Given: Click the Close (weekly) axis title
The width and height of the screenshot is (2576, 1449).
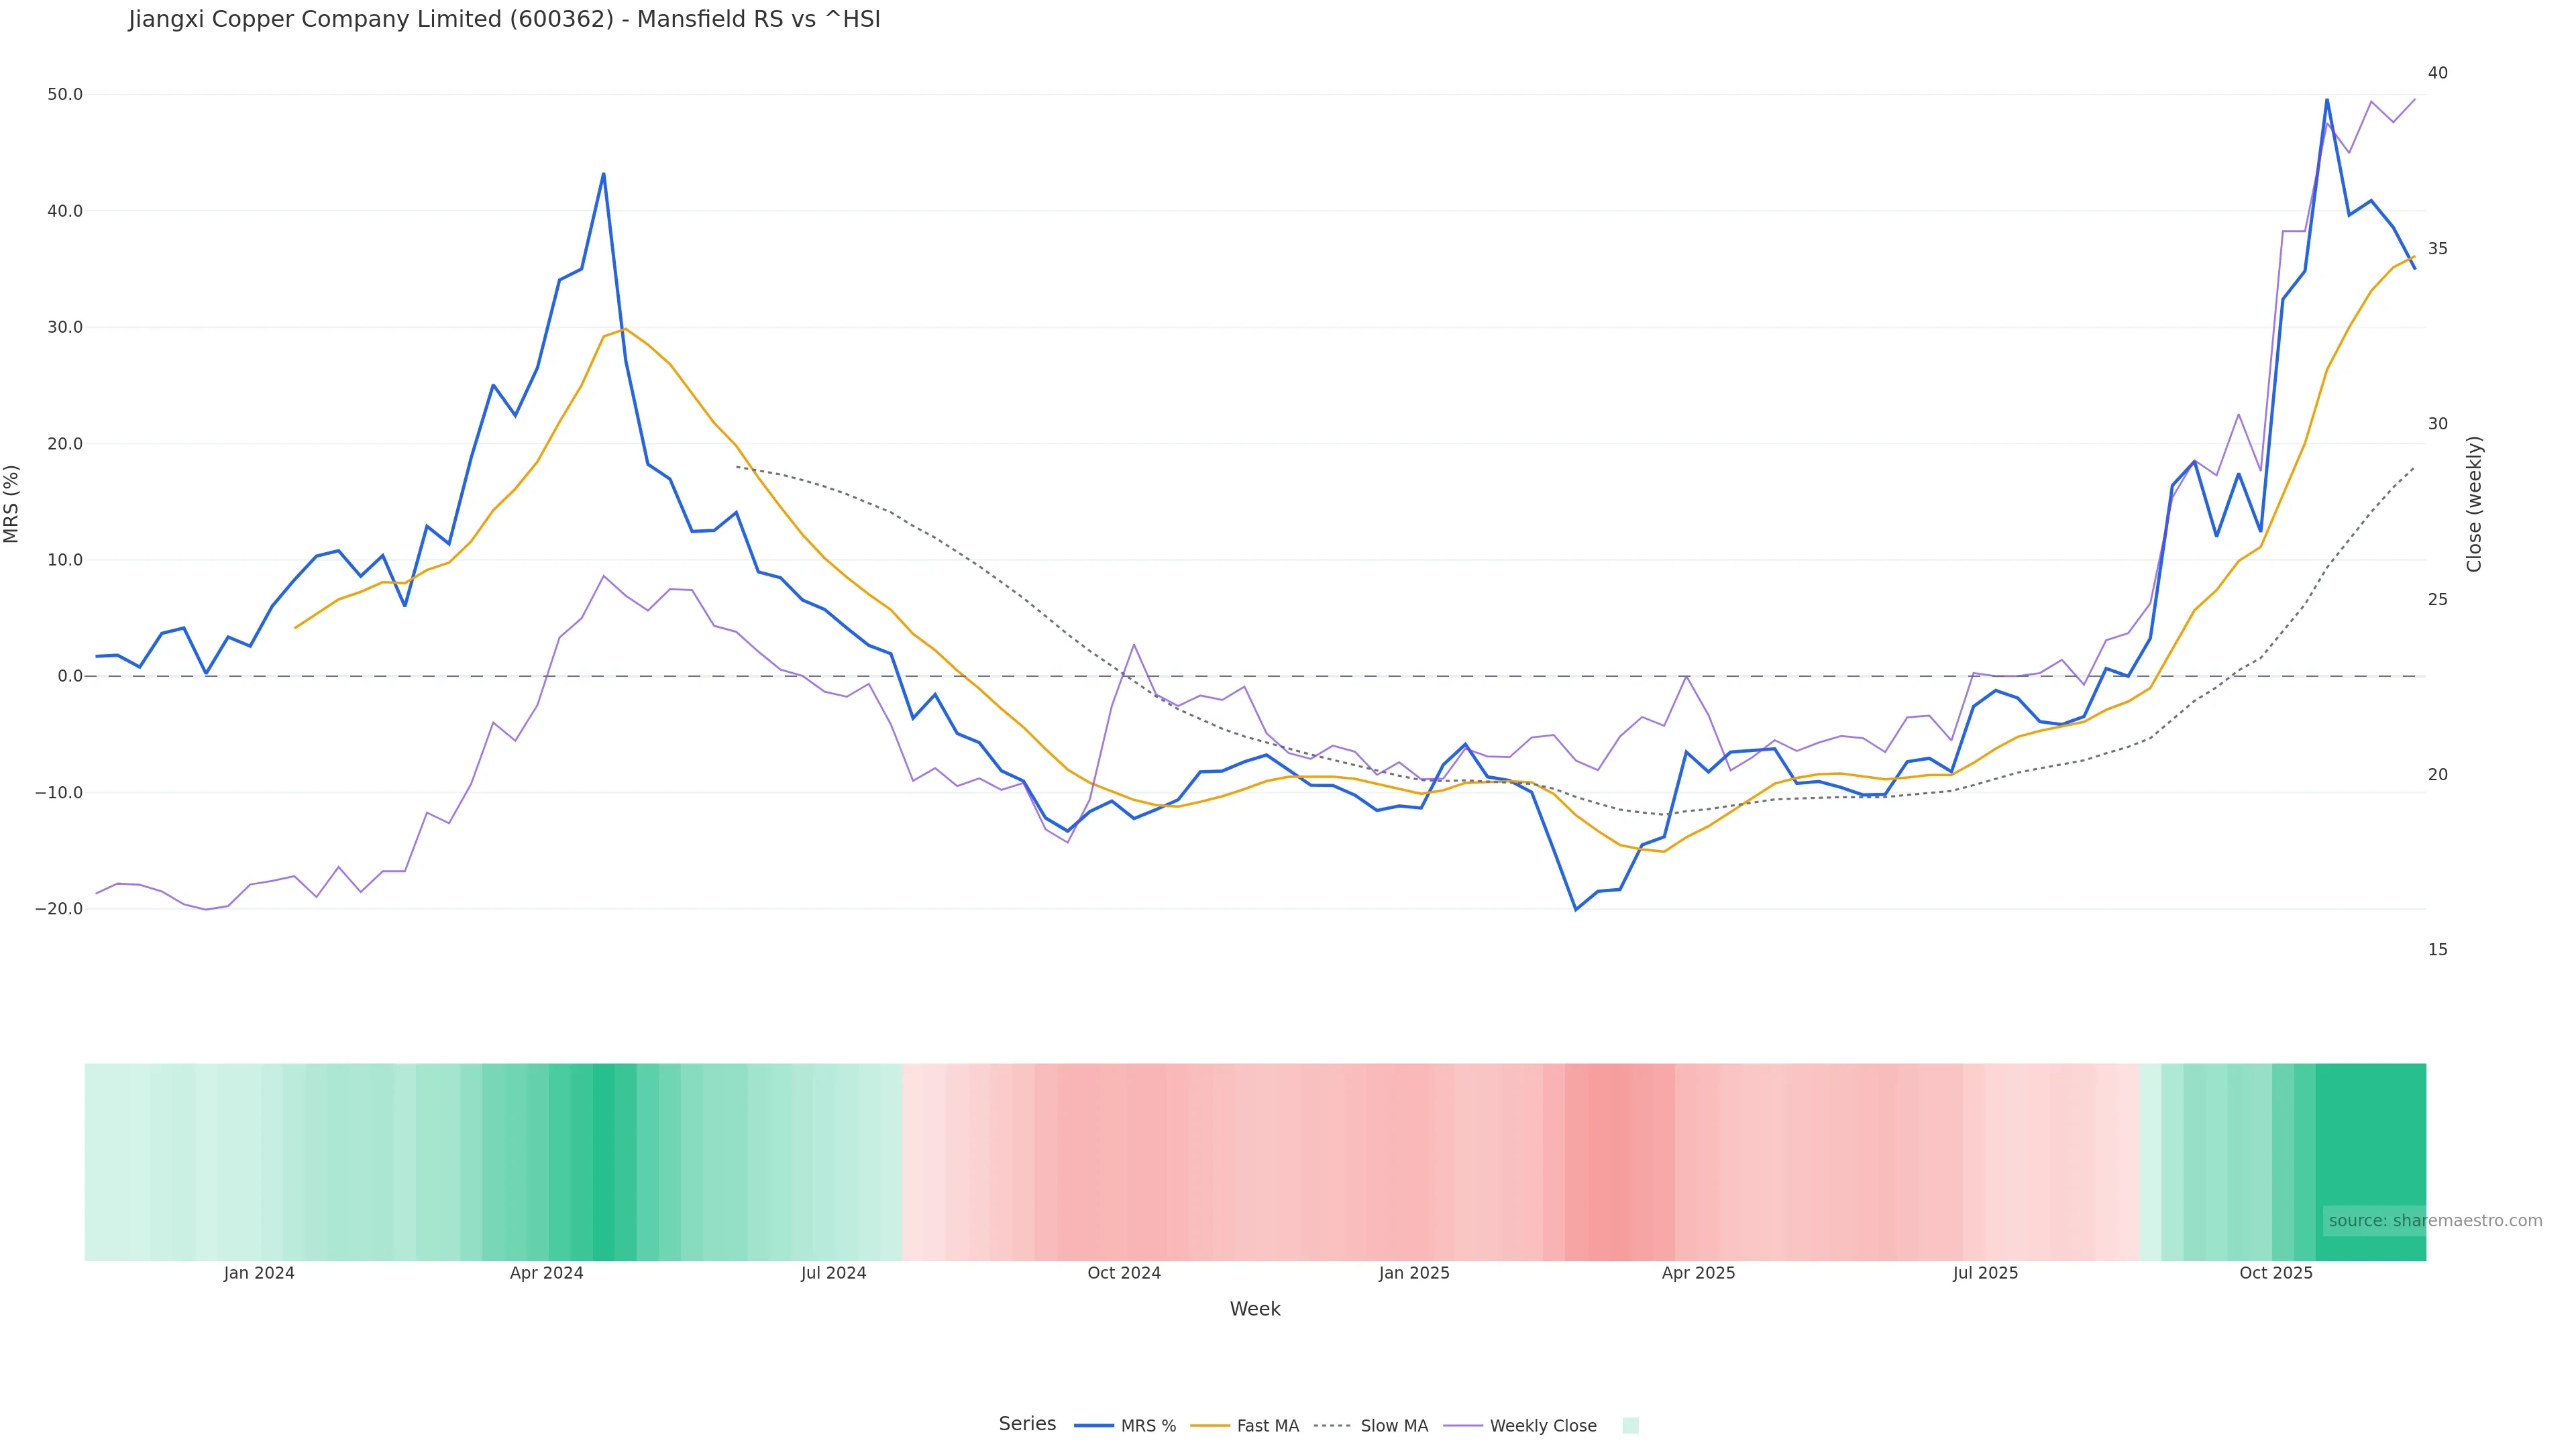Looking at the screenshot, I should click(x=2474, y=503).
